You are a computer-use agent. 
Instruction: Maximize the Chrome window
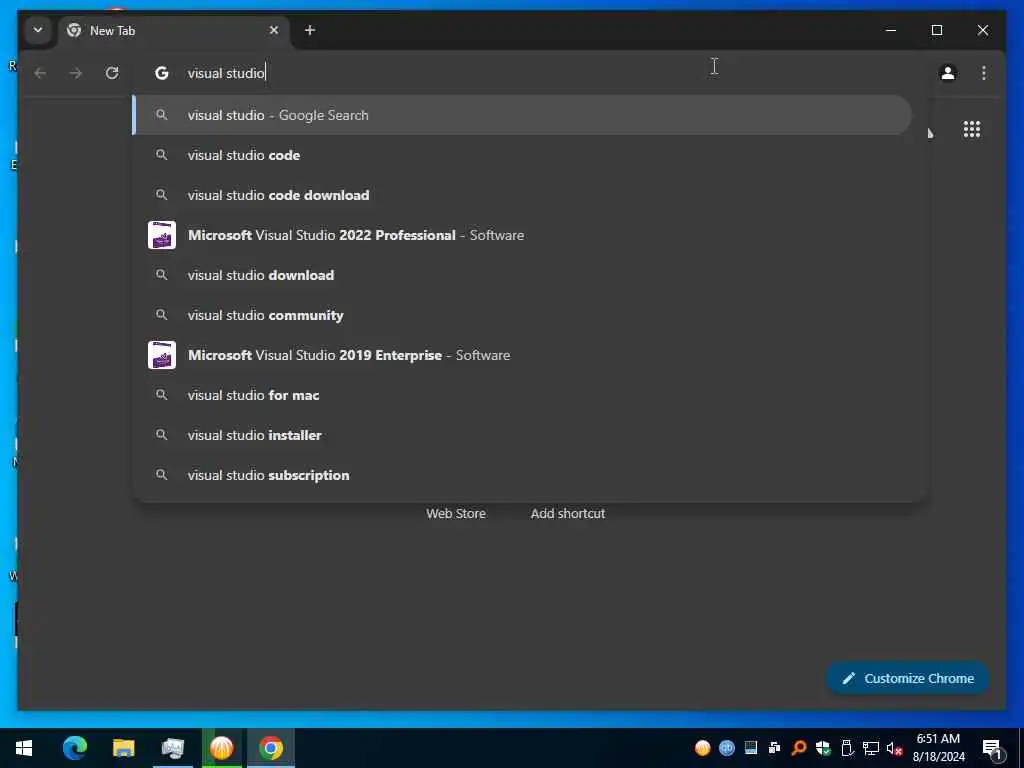(x=936, y=30)
